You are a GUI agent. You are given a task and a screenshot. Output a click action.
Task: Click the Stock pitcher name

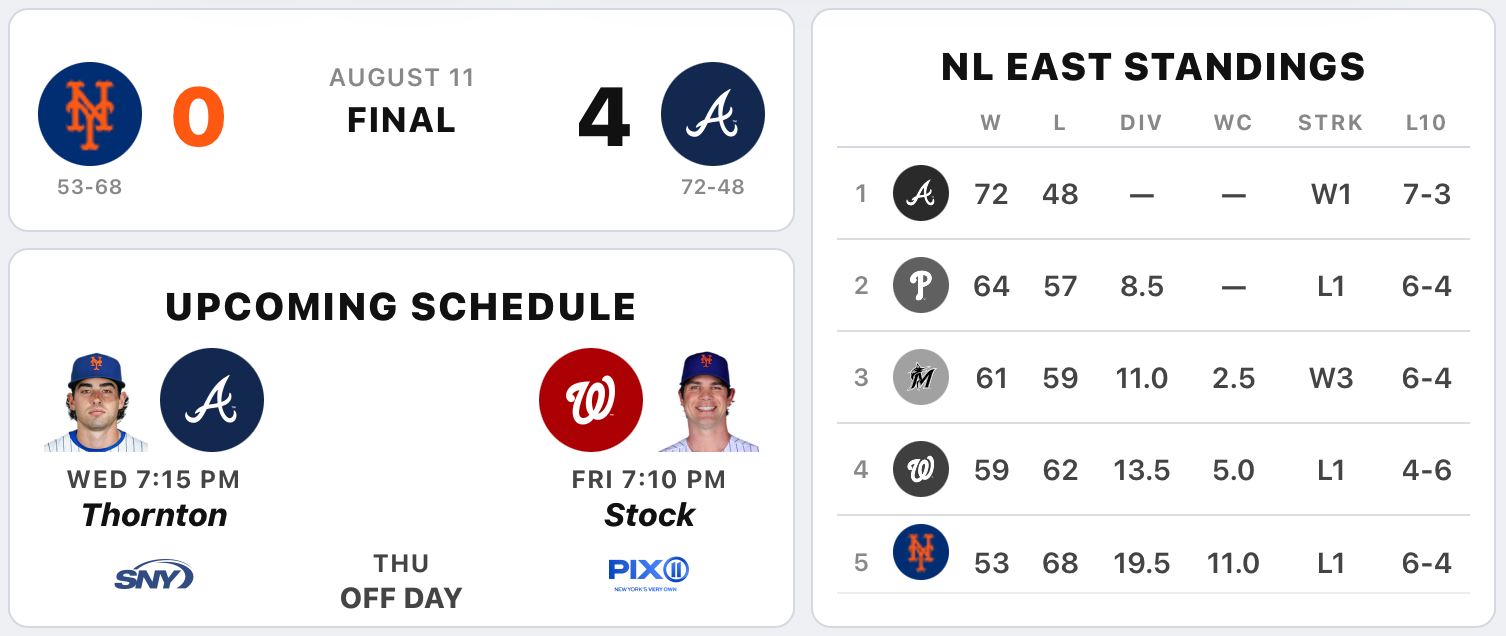click(649, 515)
